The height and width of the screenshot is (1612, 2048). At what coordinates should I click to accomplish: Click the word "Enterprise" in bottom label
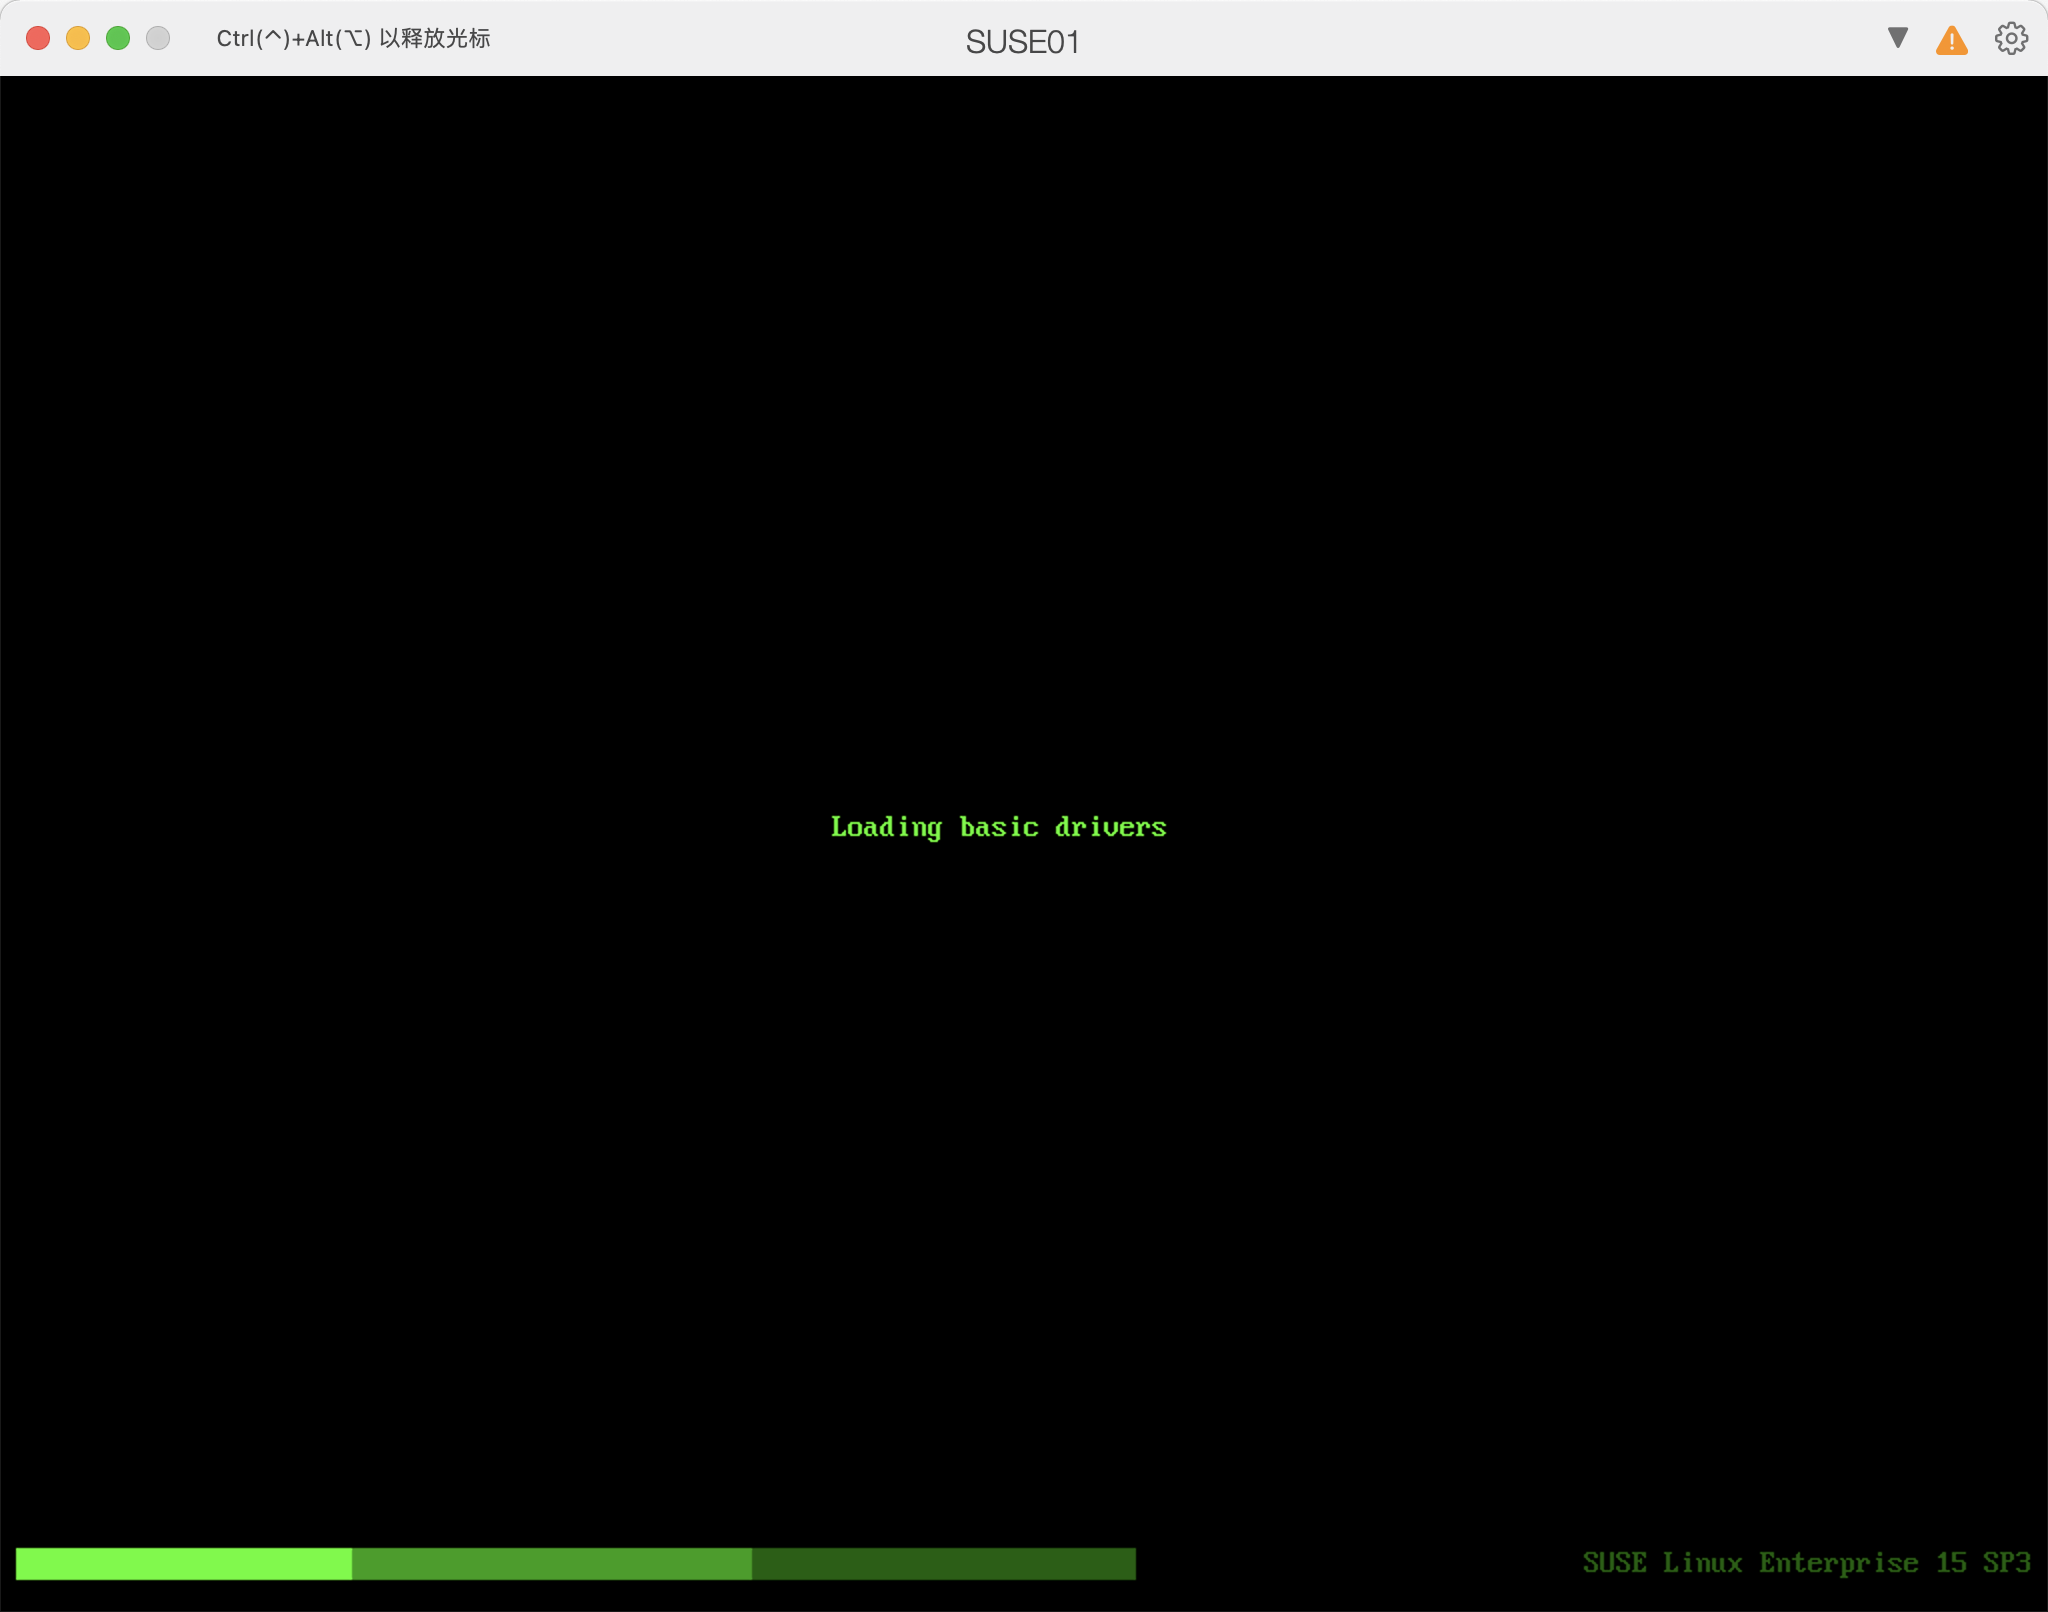pyautogui.click(x=1838, y=1562)
